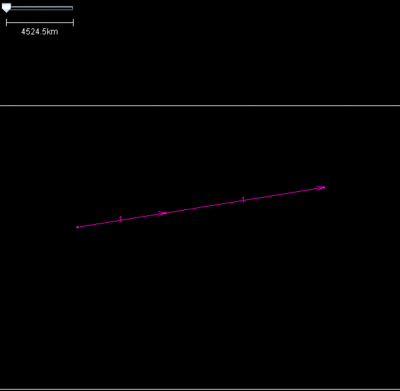Select the waypoint dot after first arrowhead

pyautogui.click(x=165, y=213)
